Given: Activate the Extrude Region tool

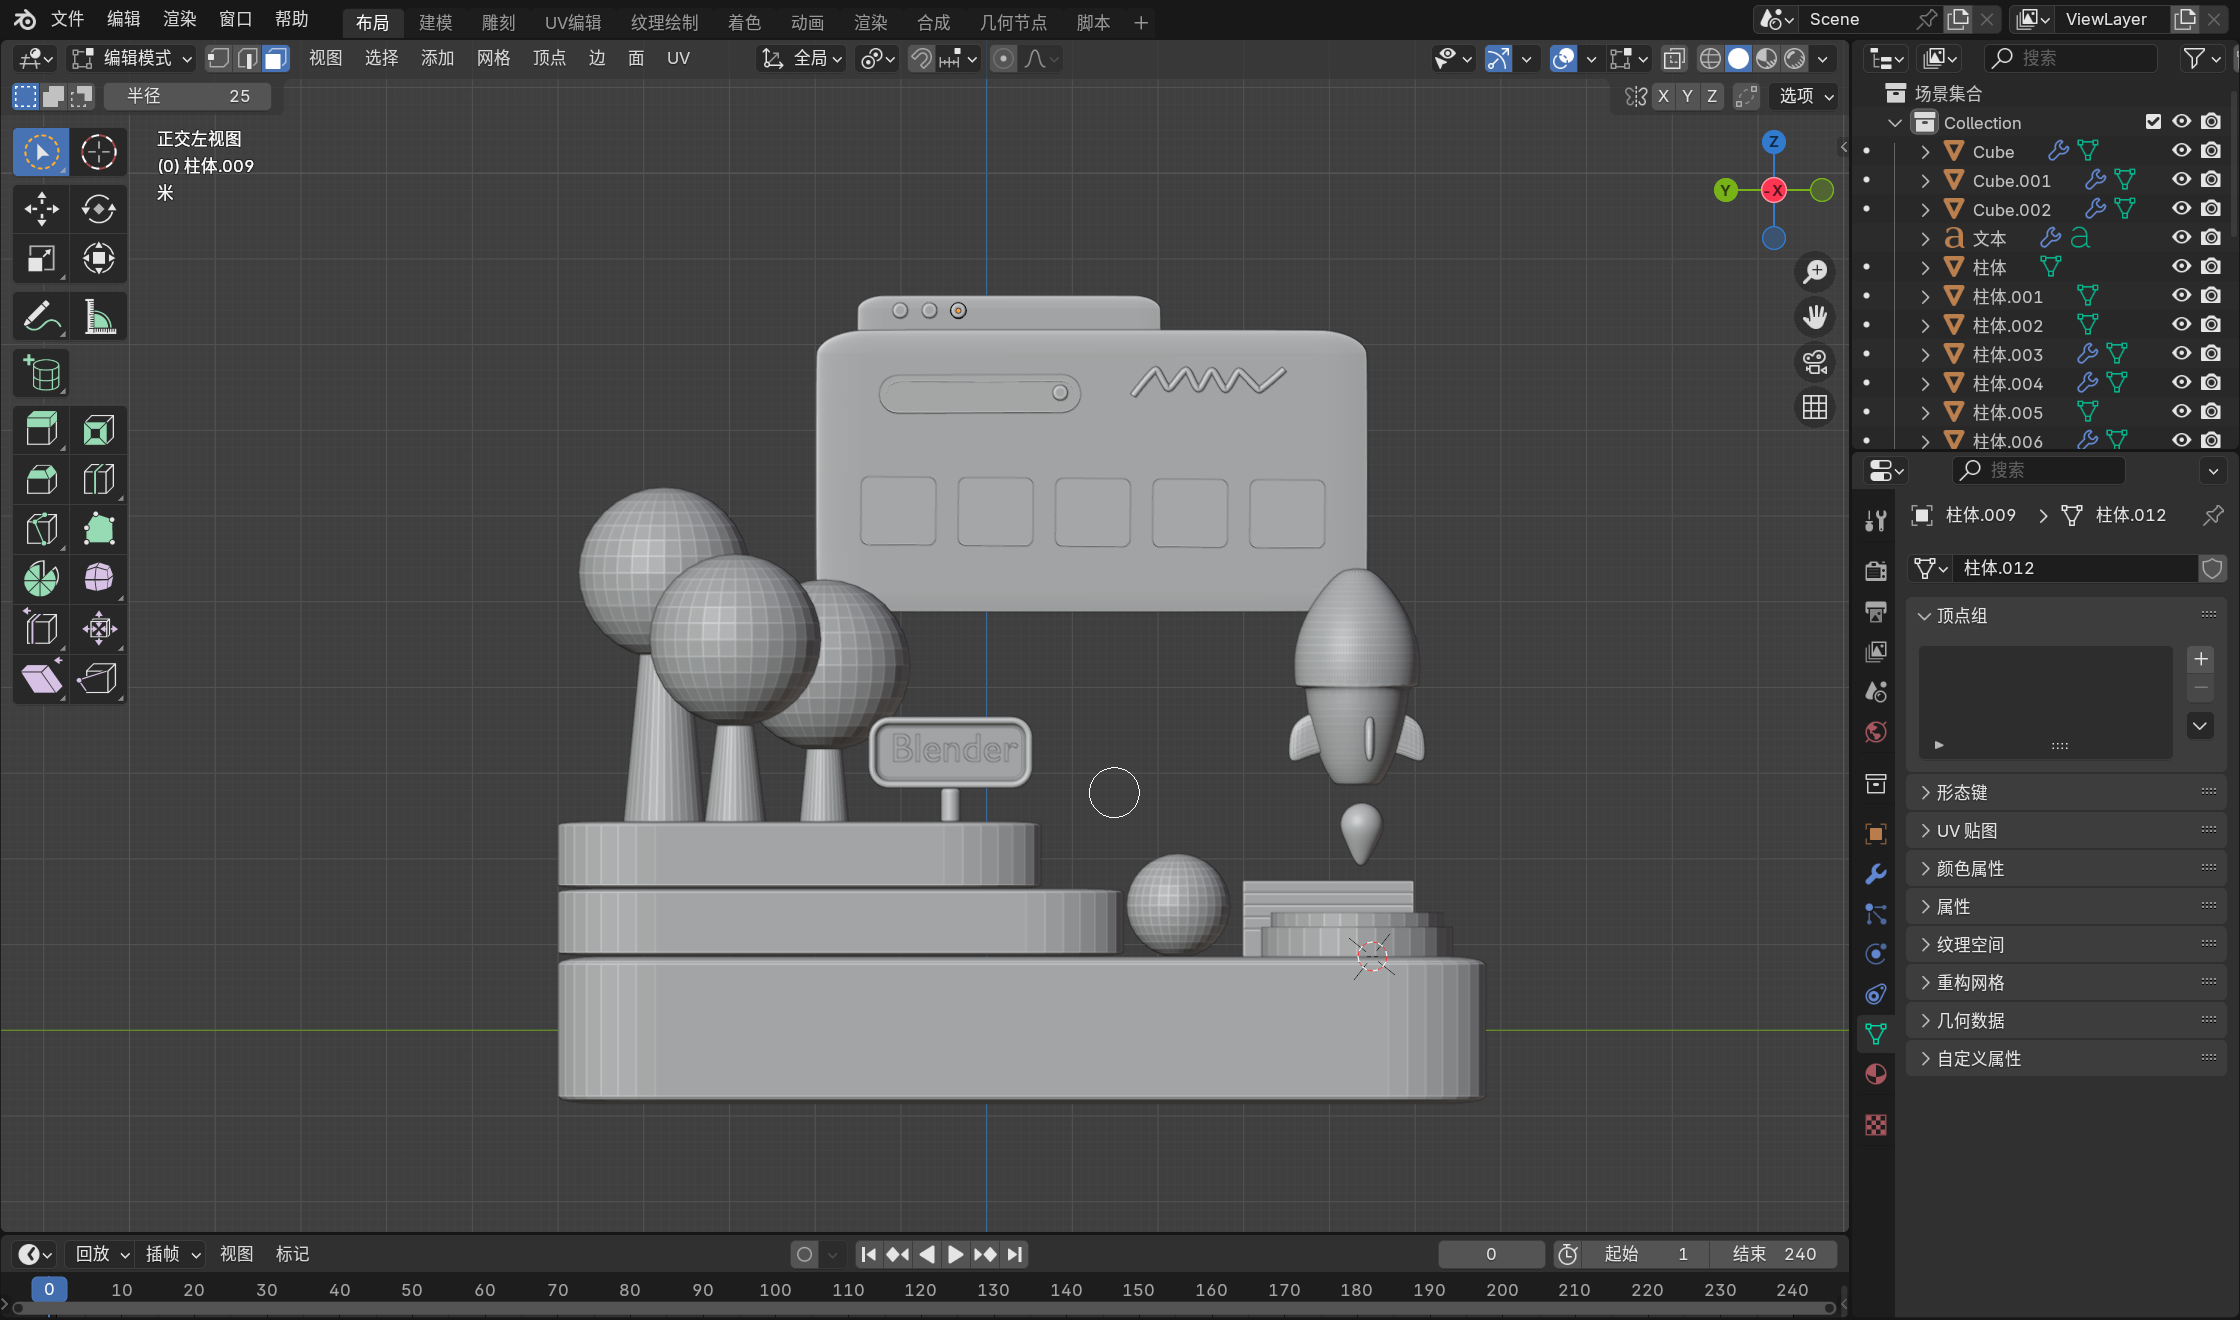Looking at the screenshot, I should 41,430.
